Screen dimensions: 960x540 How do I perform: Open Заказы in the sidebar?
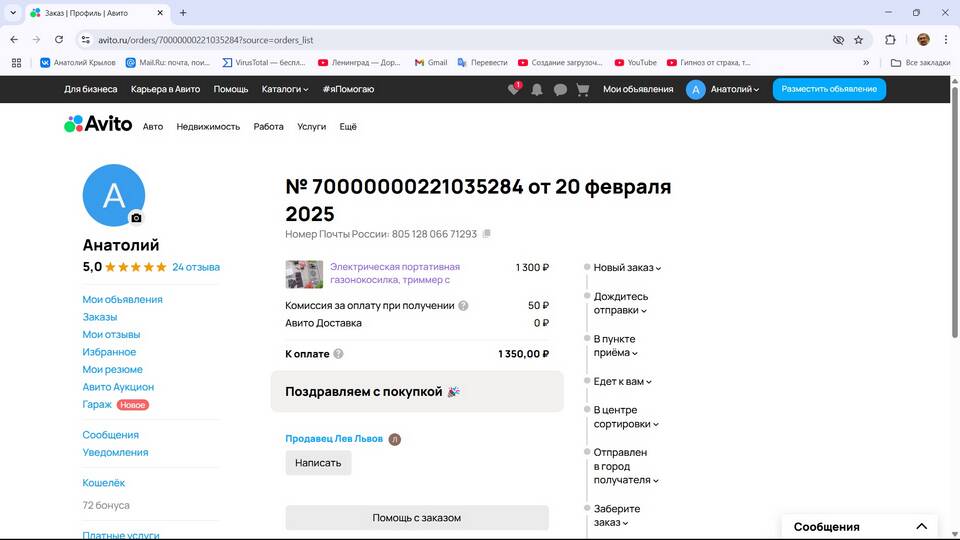pyautogui.click(x=100, y=317)
